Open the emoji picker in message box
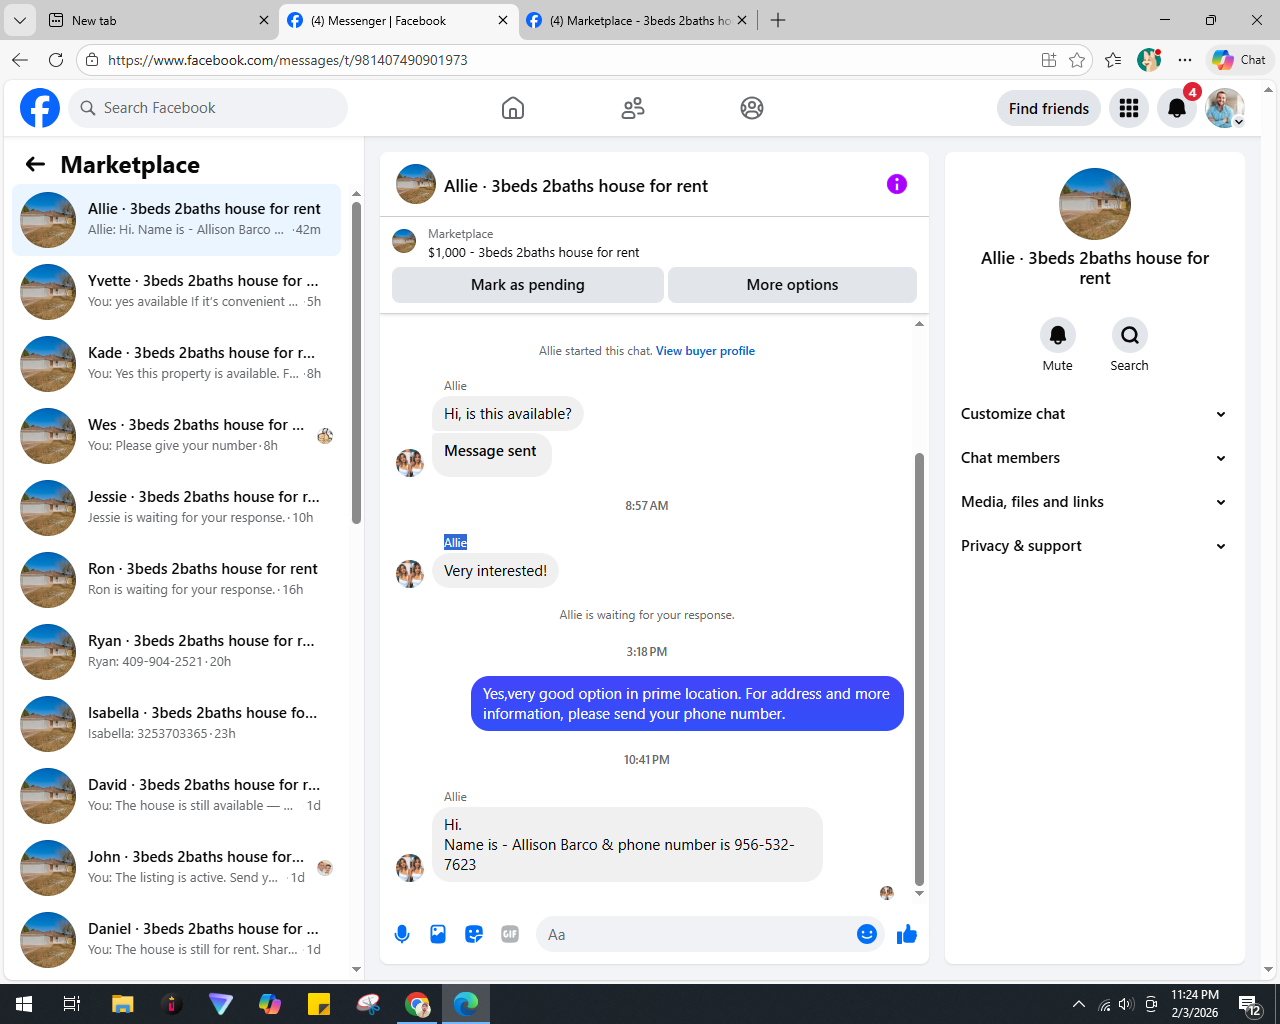Image resolution: width=1280 pixels, height=1024 pixels. click(x=867, y=934)
